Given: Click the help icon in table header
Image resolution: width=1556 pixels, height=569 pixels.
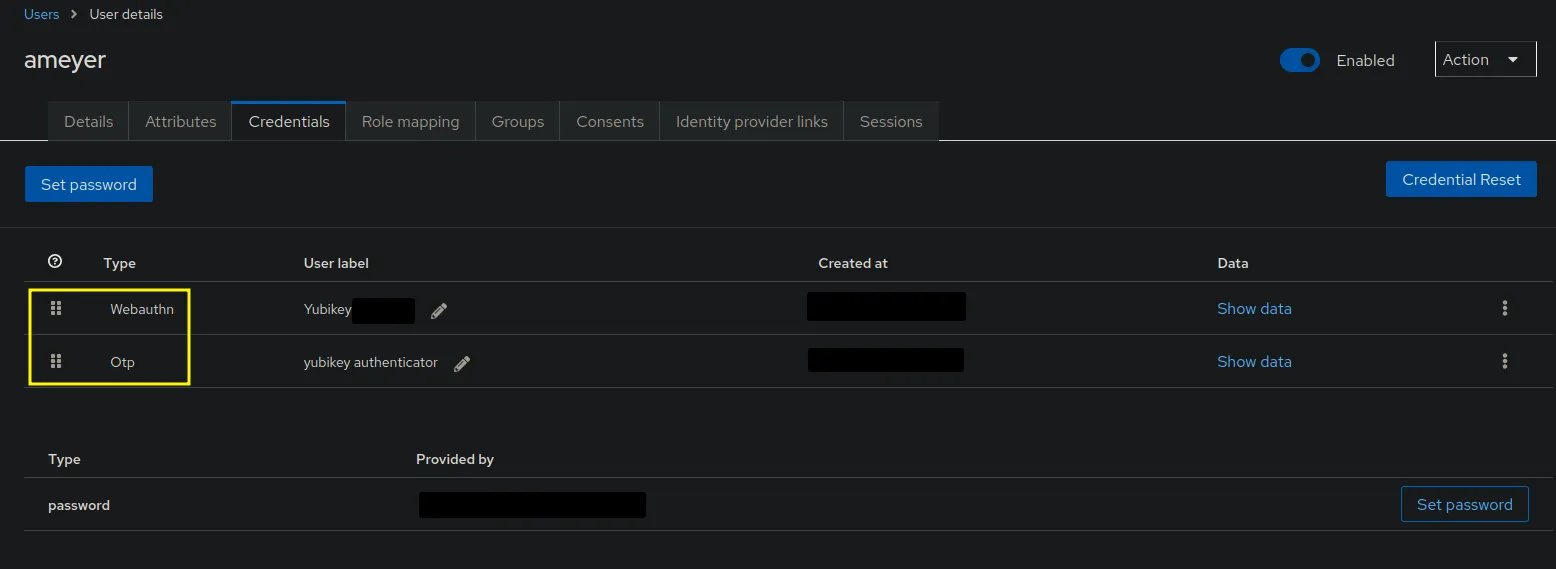Looking at the screenshot, I should click(x=55, y=262).
